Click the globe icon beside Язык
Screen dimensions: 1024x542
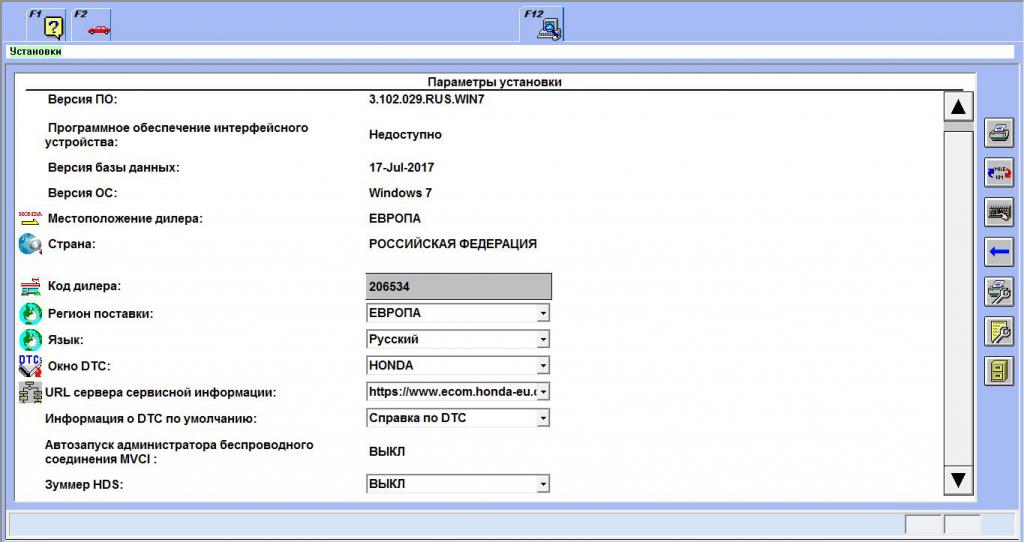30,340
